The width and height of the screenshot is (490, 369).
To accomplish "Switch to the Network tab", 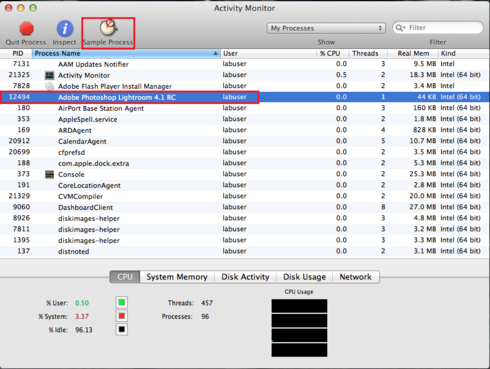I will click(356, 277).
